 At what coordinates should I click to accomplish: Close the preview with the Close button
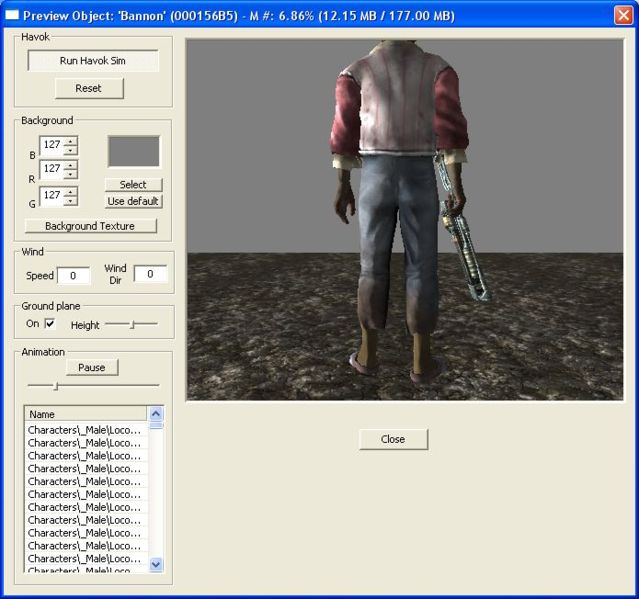[x=394, y=439]
